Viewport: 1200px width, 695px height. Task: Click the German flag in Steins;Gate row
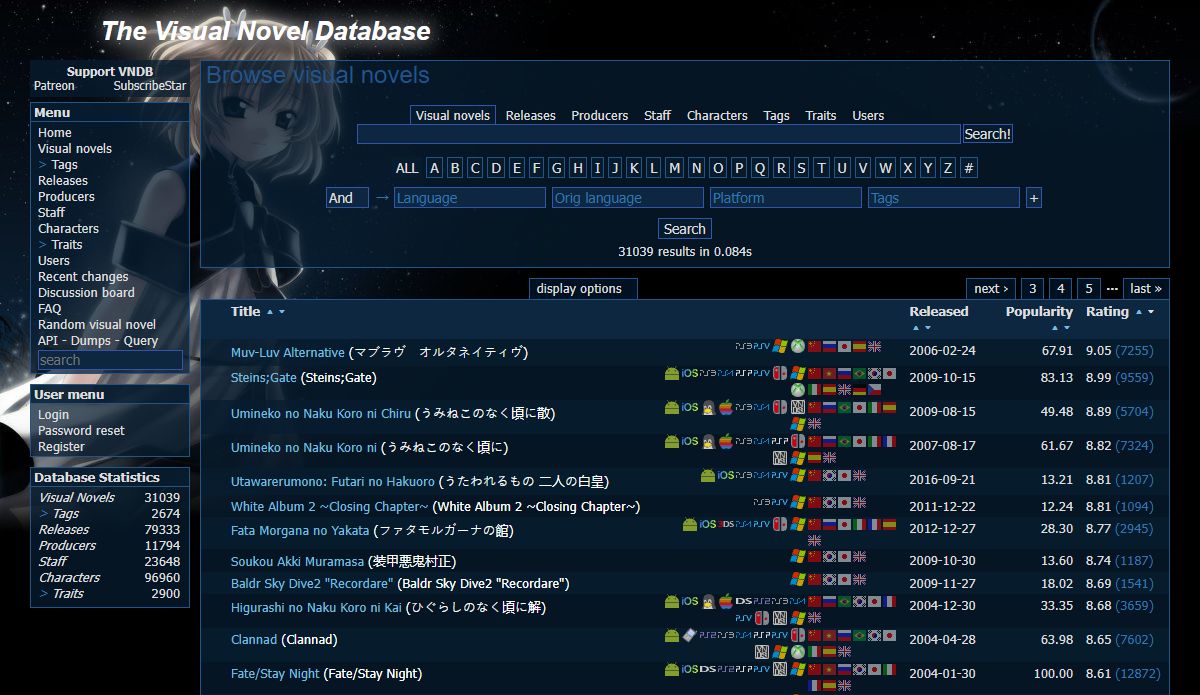(859, 389)
